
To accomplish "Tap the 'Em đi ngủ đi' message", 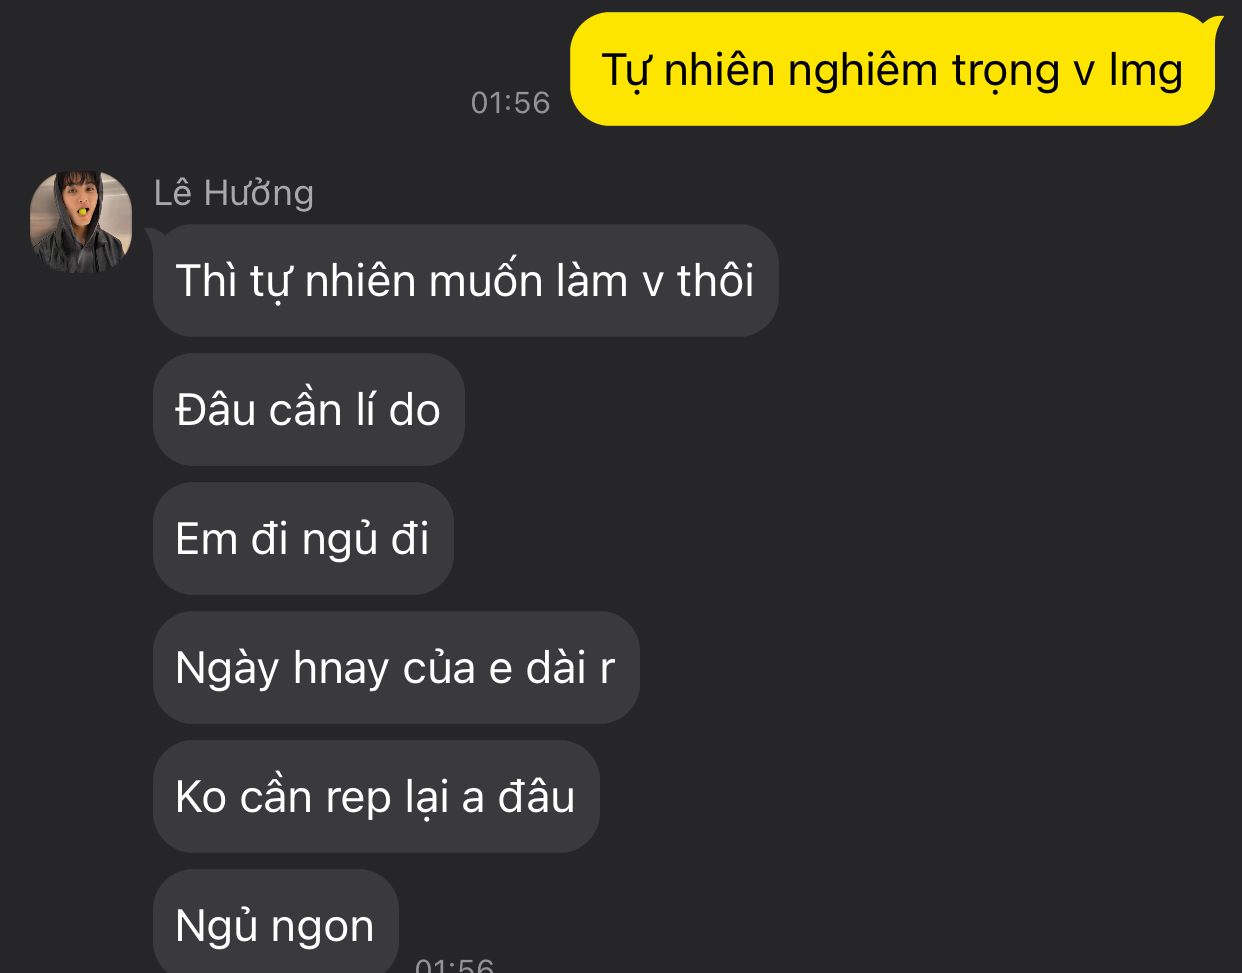I will point(303,539).
